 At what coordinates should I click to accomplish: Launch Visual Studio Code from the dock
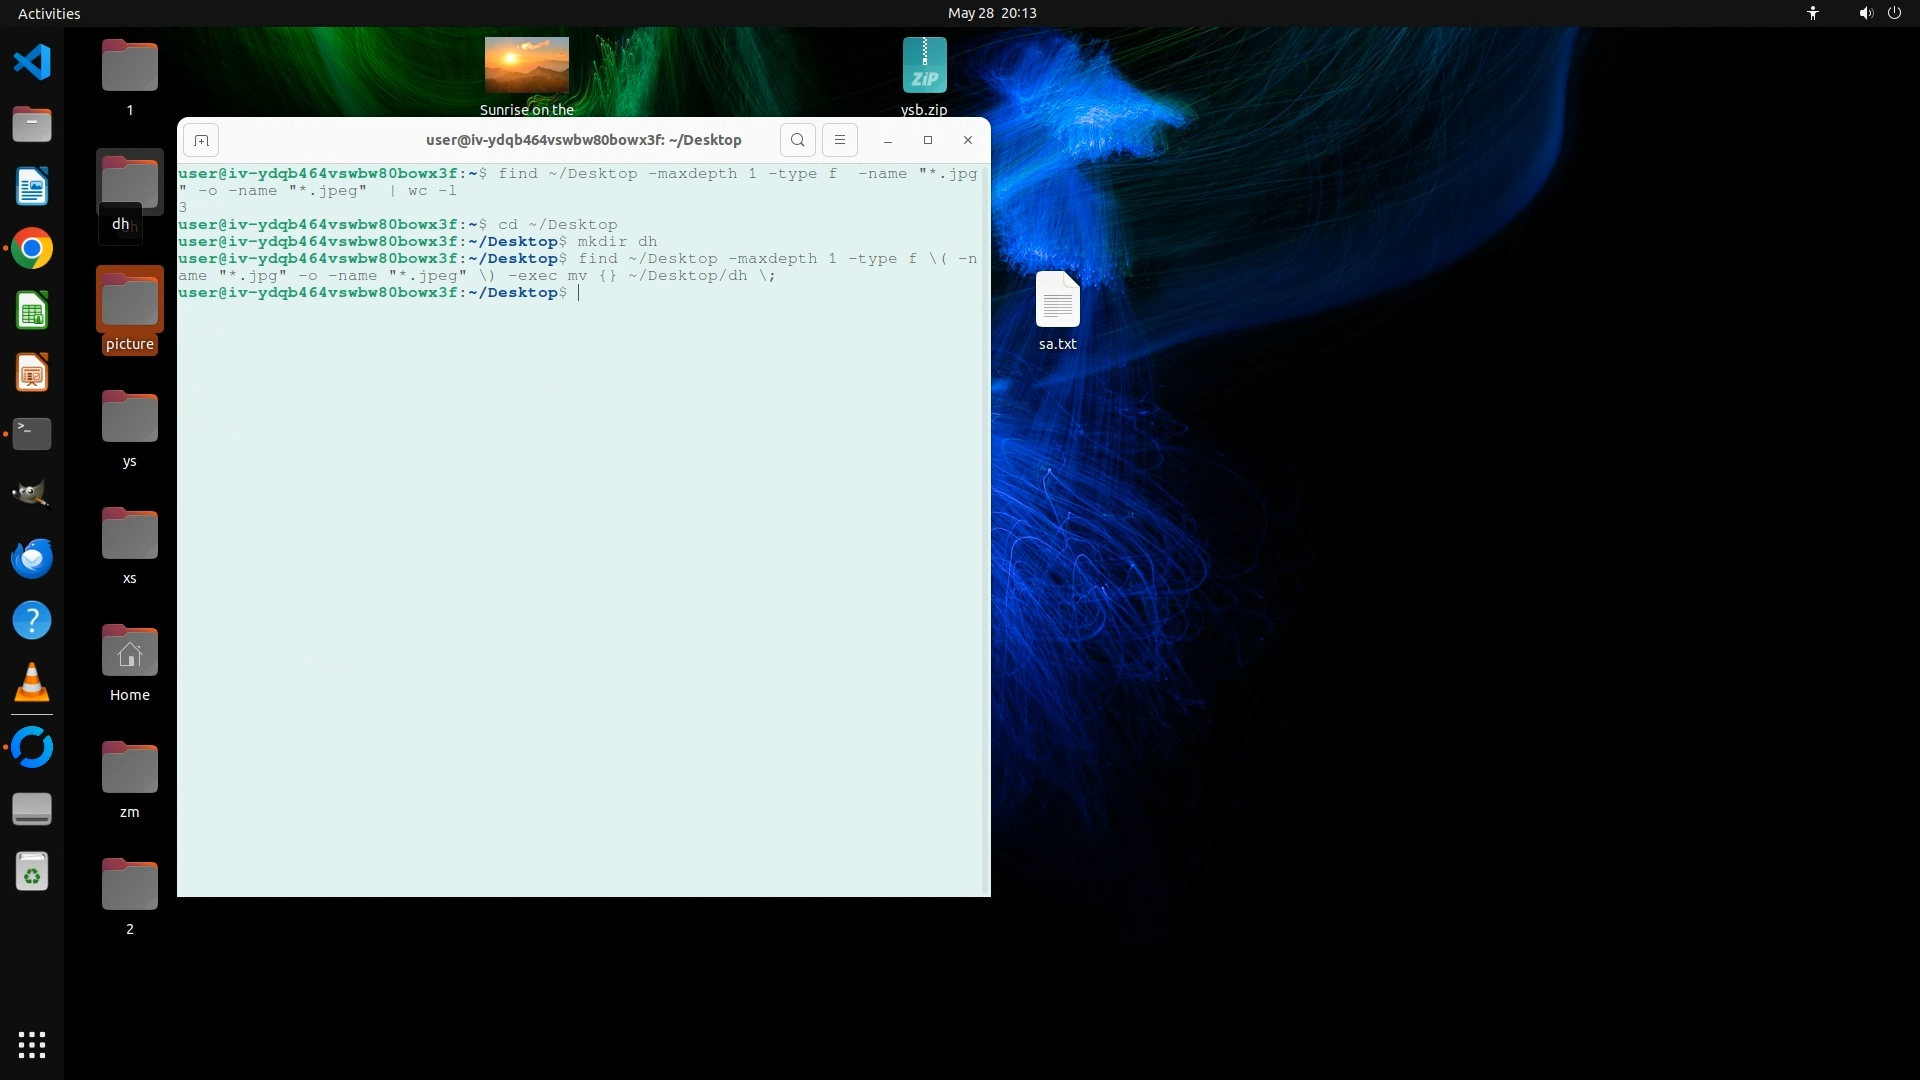point(32,63)
